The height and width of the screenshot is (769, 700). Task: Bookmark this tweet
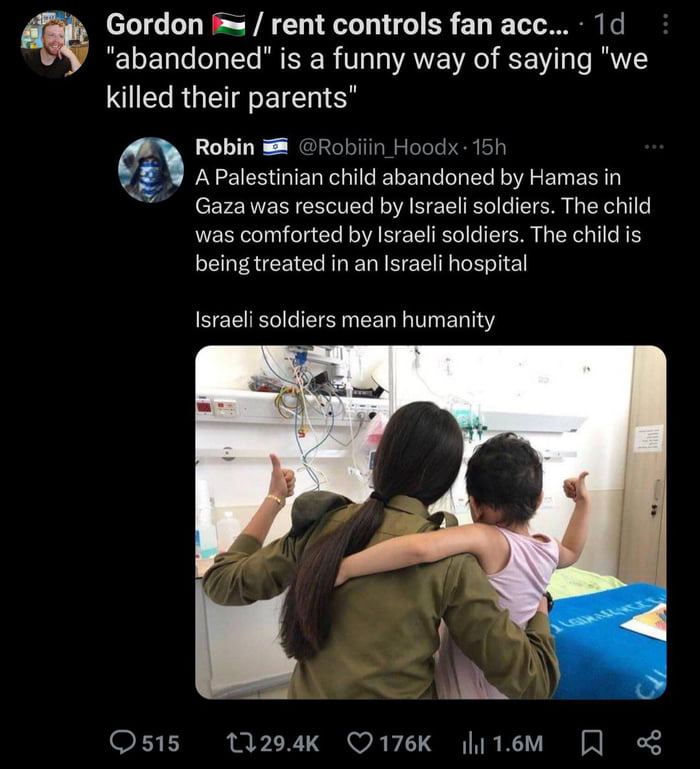(592, 743)
